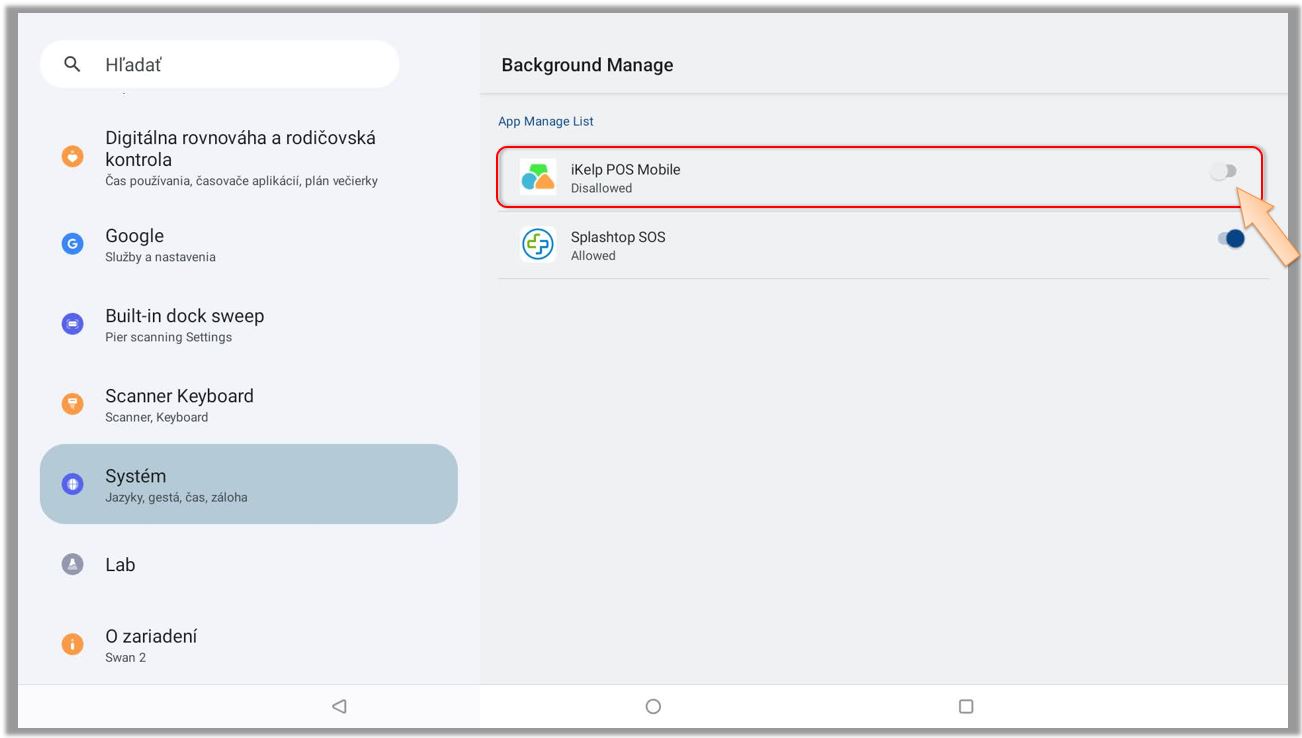Click the O zariadení info icon
The width and height of the screenshot is (1302, 738).
[x=72, y=645]
